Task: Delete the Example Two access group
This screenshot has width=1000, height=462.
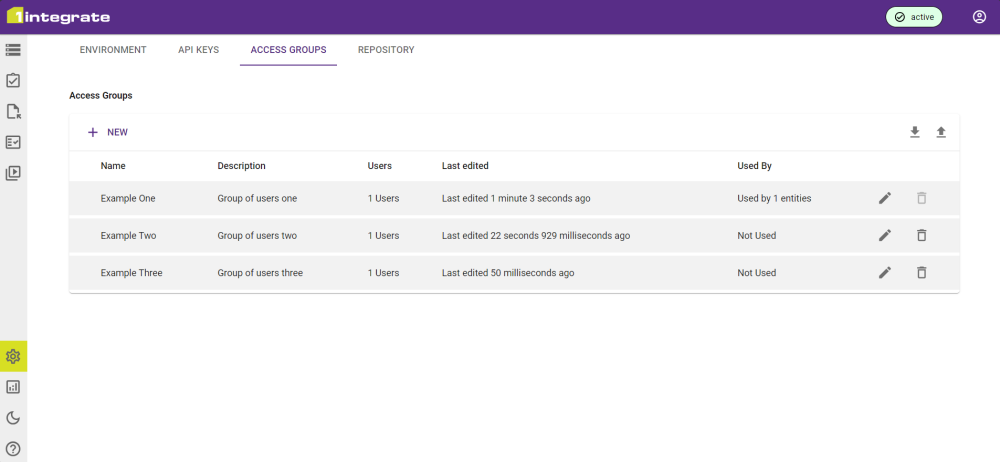Action: [921, 235]
